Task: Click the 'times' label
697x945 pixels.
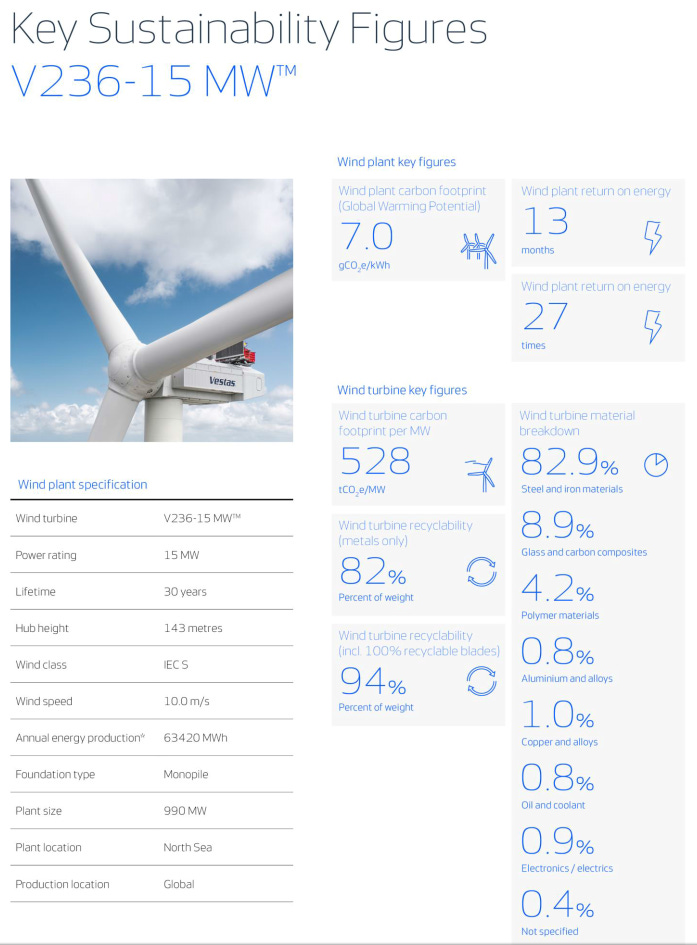Action: coord(533,345)
